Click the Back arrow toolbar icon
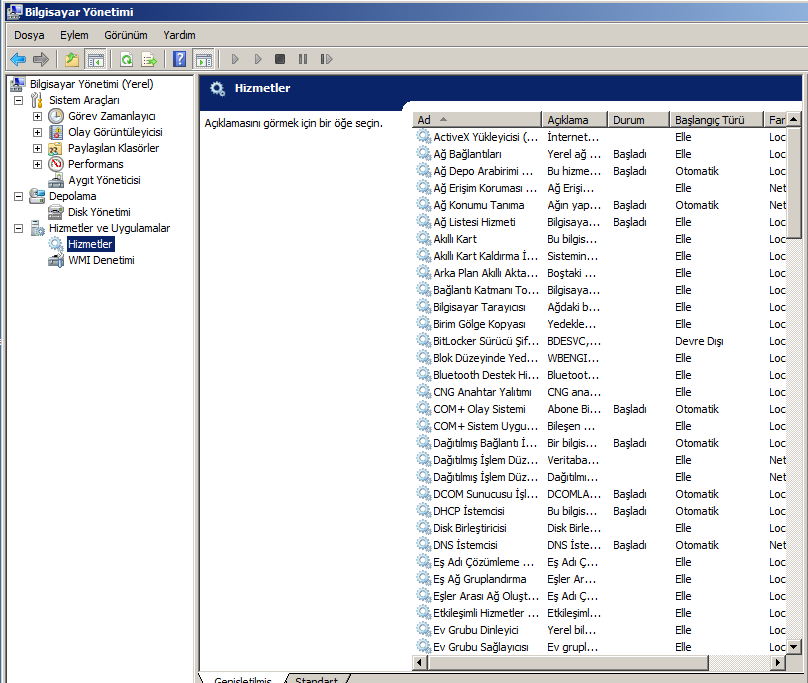The height and width of the screenshot is (683, 808). pos(18,59)
